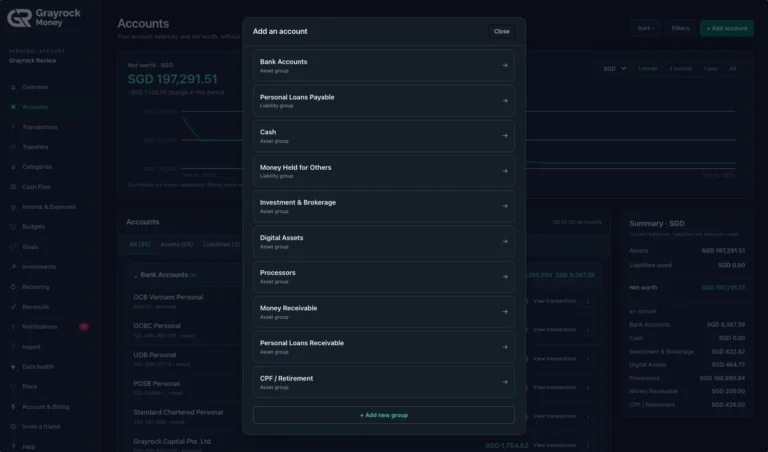
Task: Choose the Money Held for Others group
Action: (x=384, y=171)
